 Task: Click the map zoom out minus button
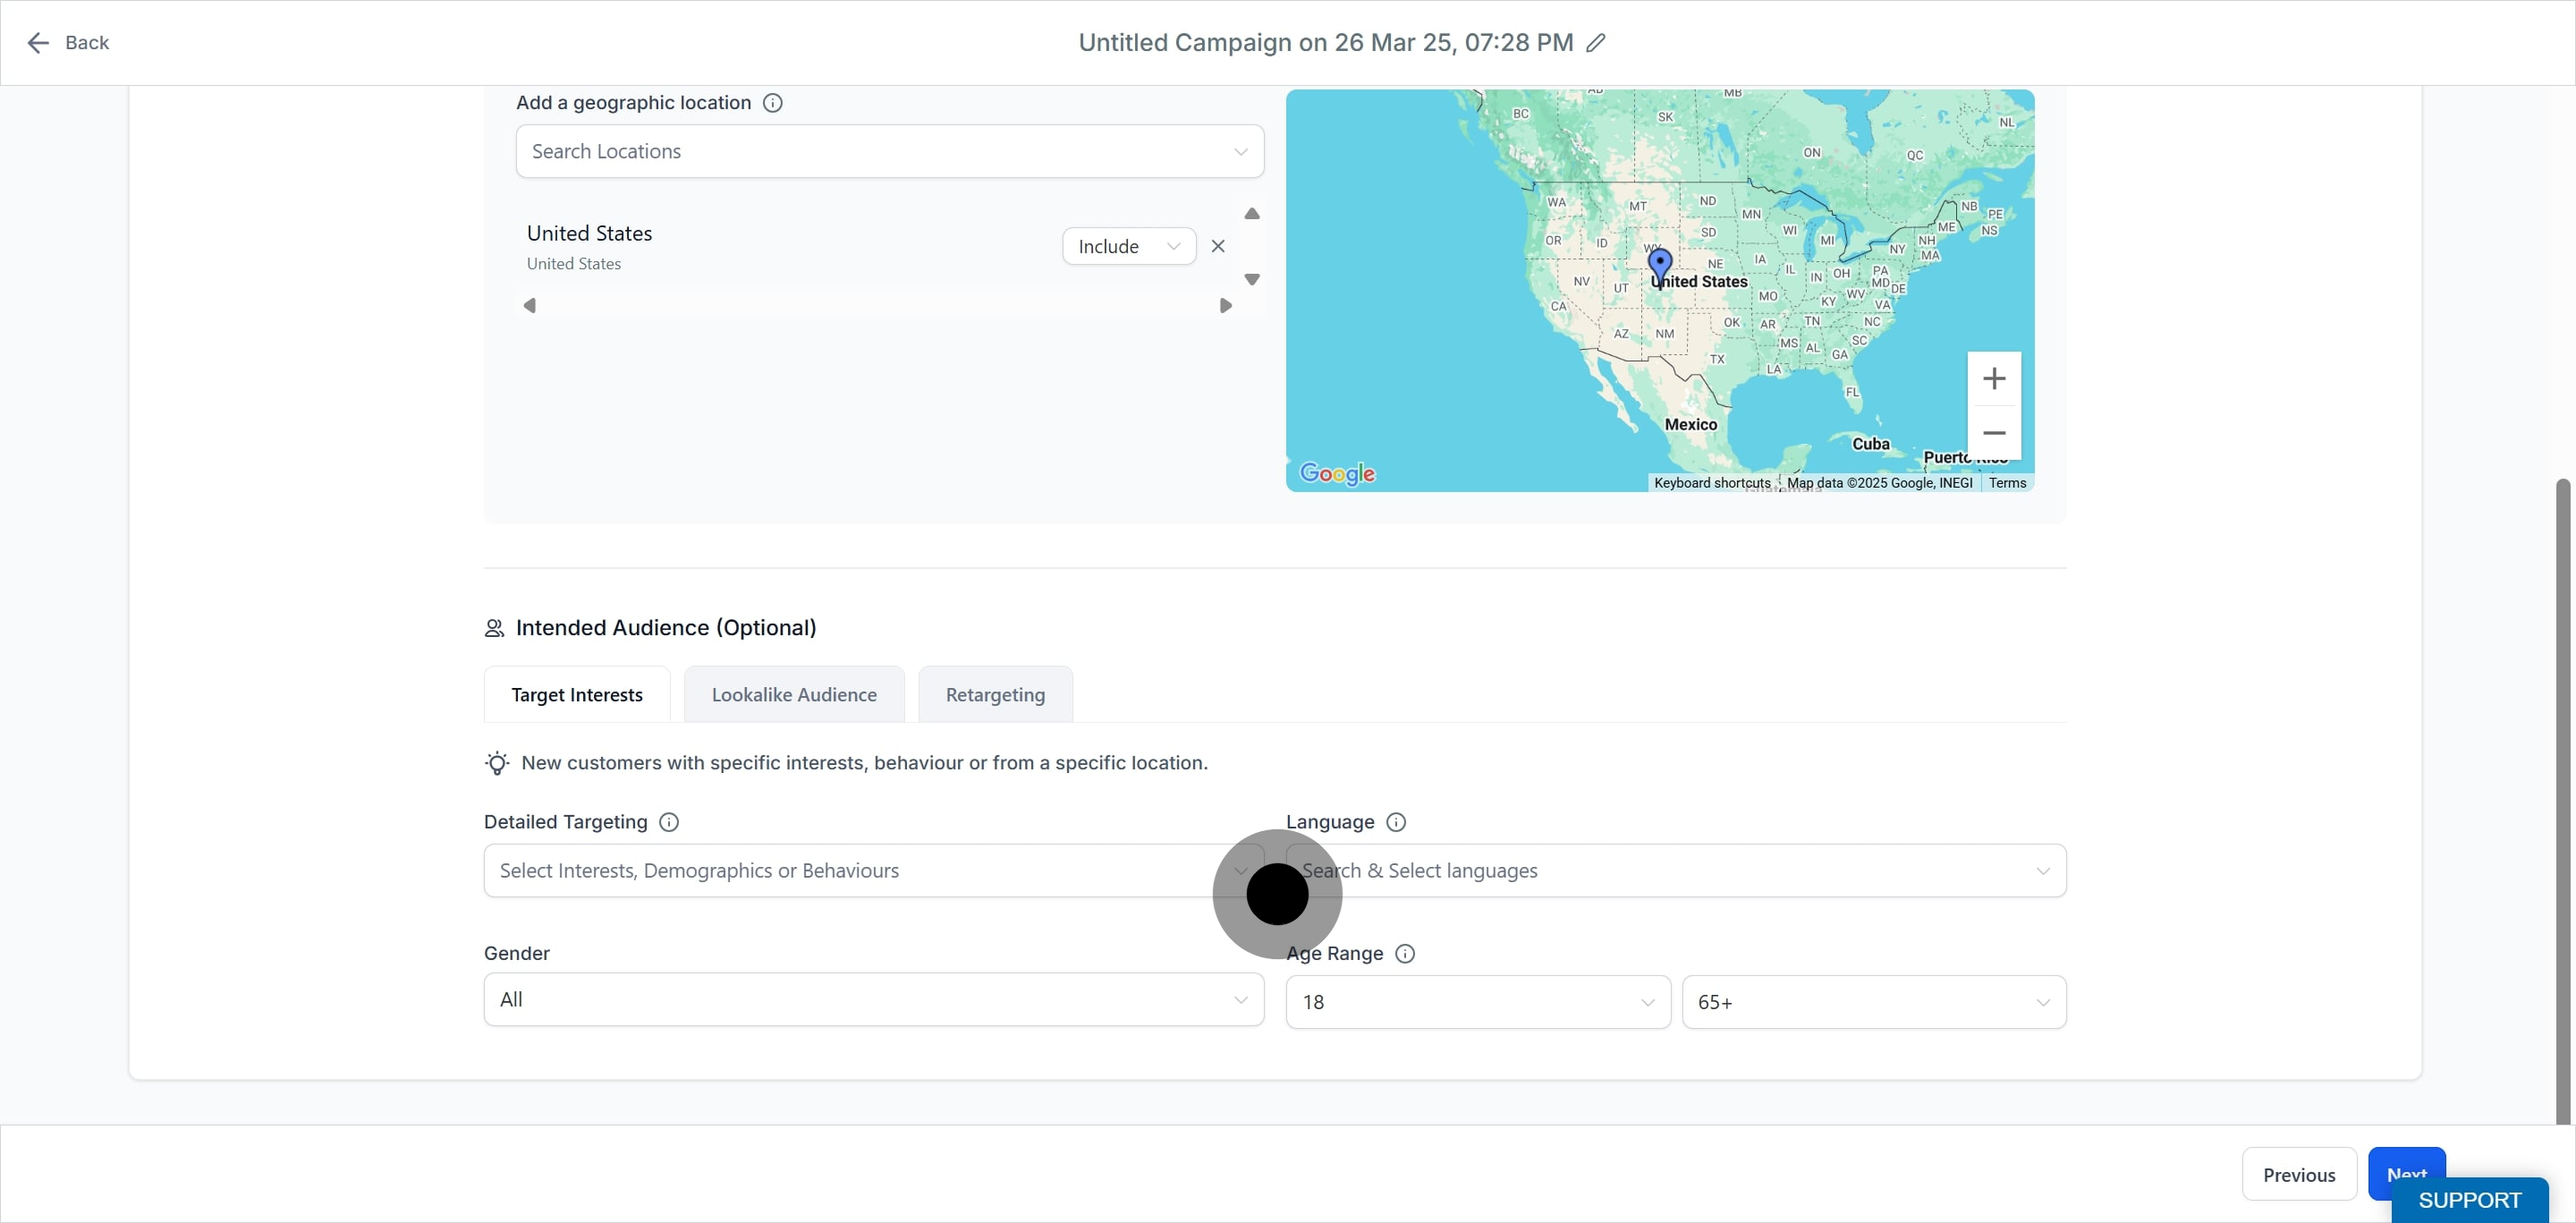pyautogui.click(x=1993, y=433)
